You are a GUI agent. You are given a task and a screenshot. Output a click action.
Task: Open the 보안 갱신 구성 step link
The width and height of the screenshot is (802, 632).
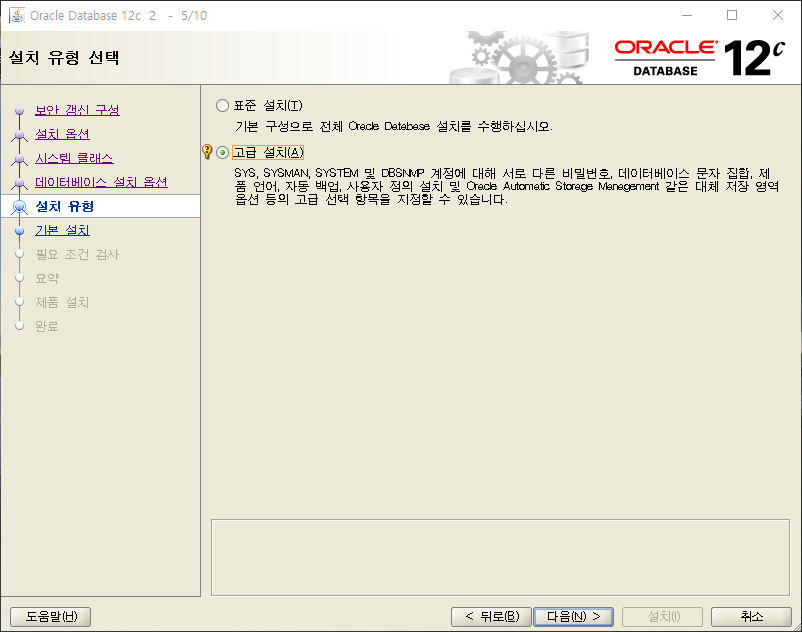77,110
